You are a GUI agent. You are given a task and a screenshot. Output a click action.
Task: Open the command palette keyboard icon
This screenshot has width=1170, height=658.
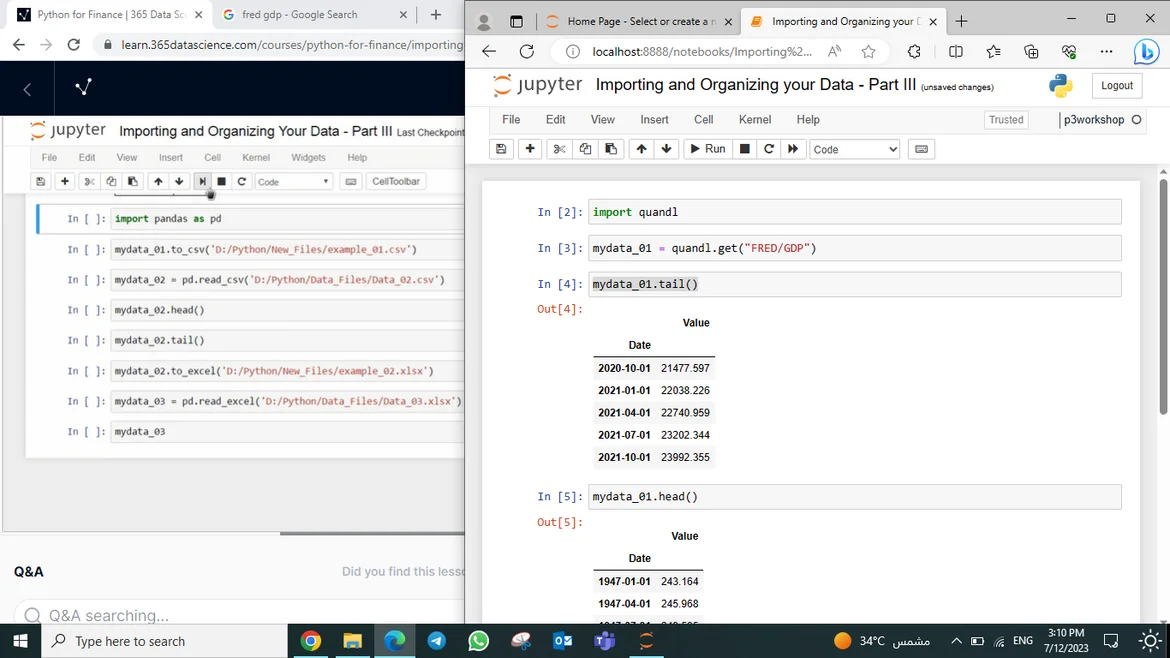(921, 149)
